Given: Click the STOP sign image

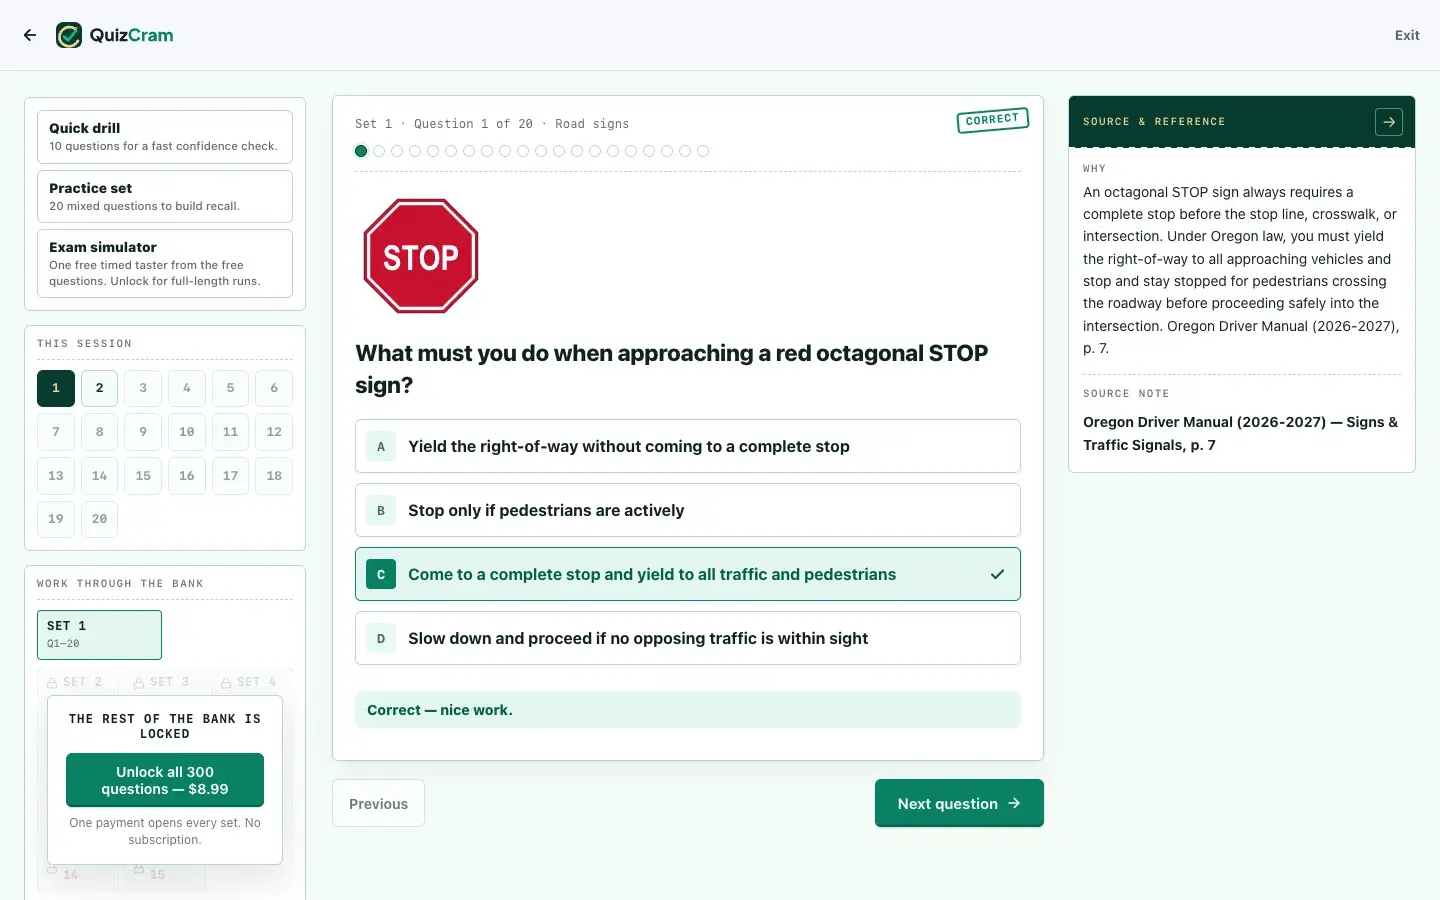Looking at the screenshot, I should (421, 256).
